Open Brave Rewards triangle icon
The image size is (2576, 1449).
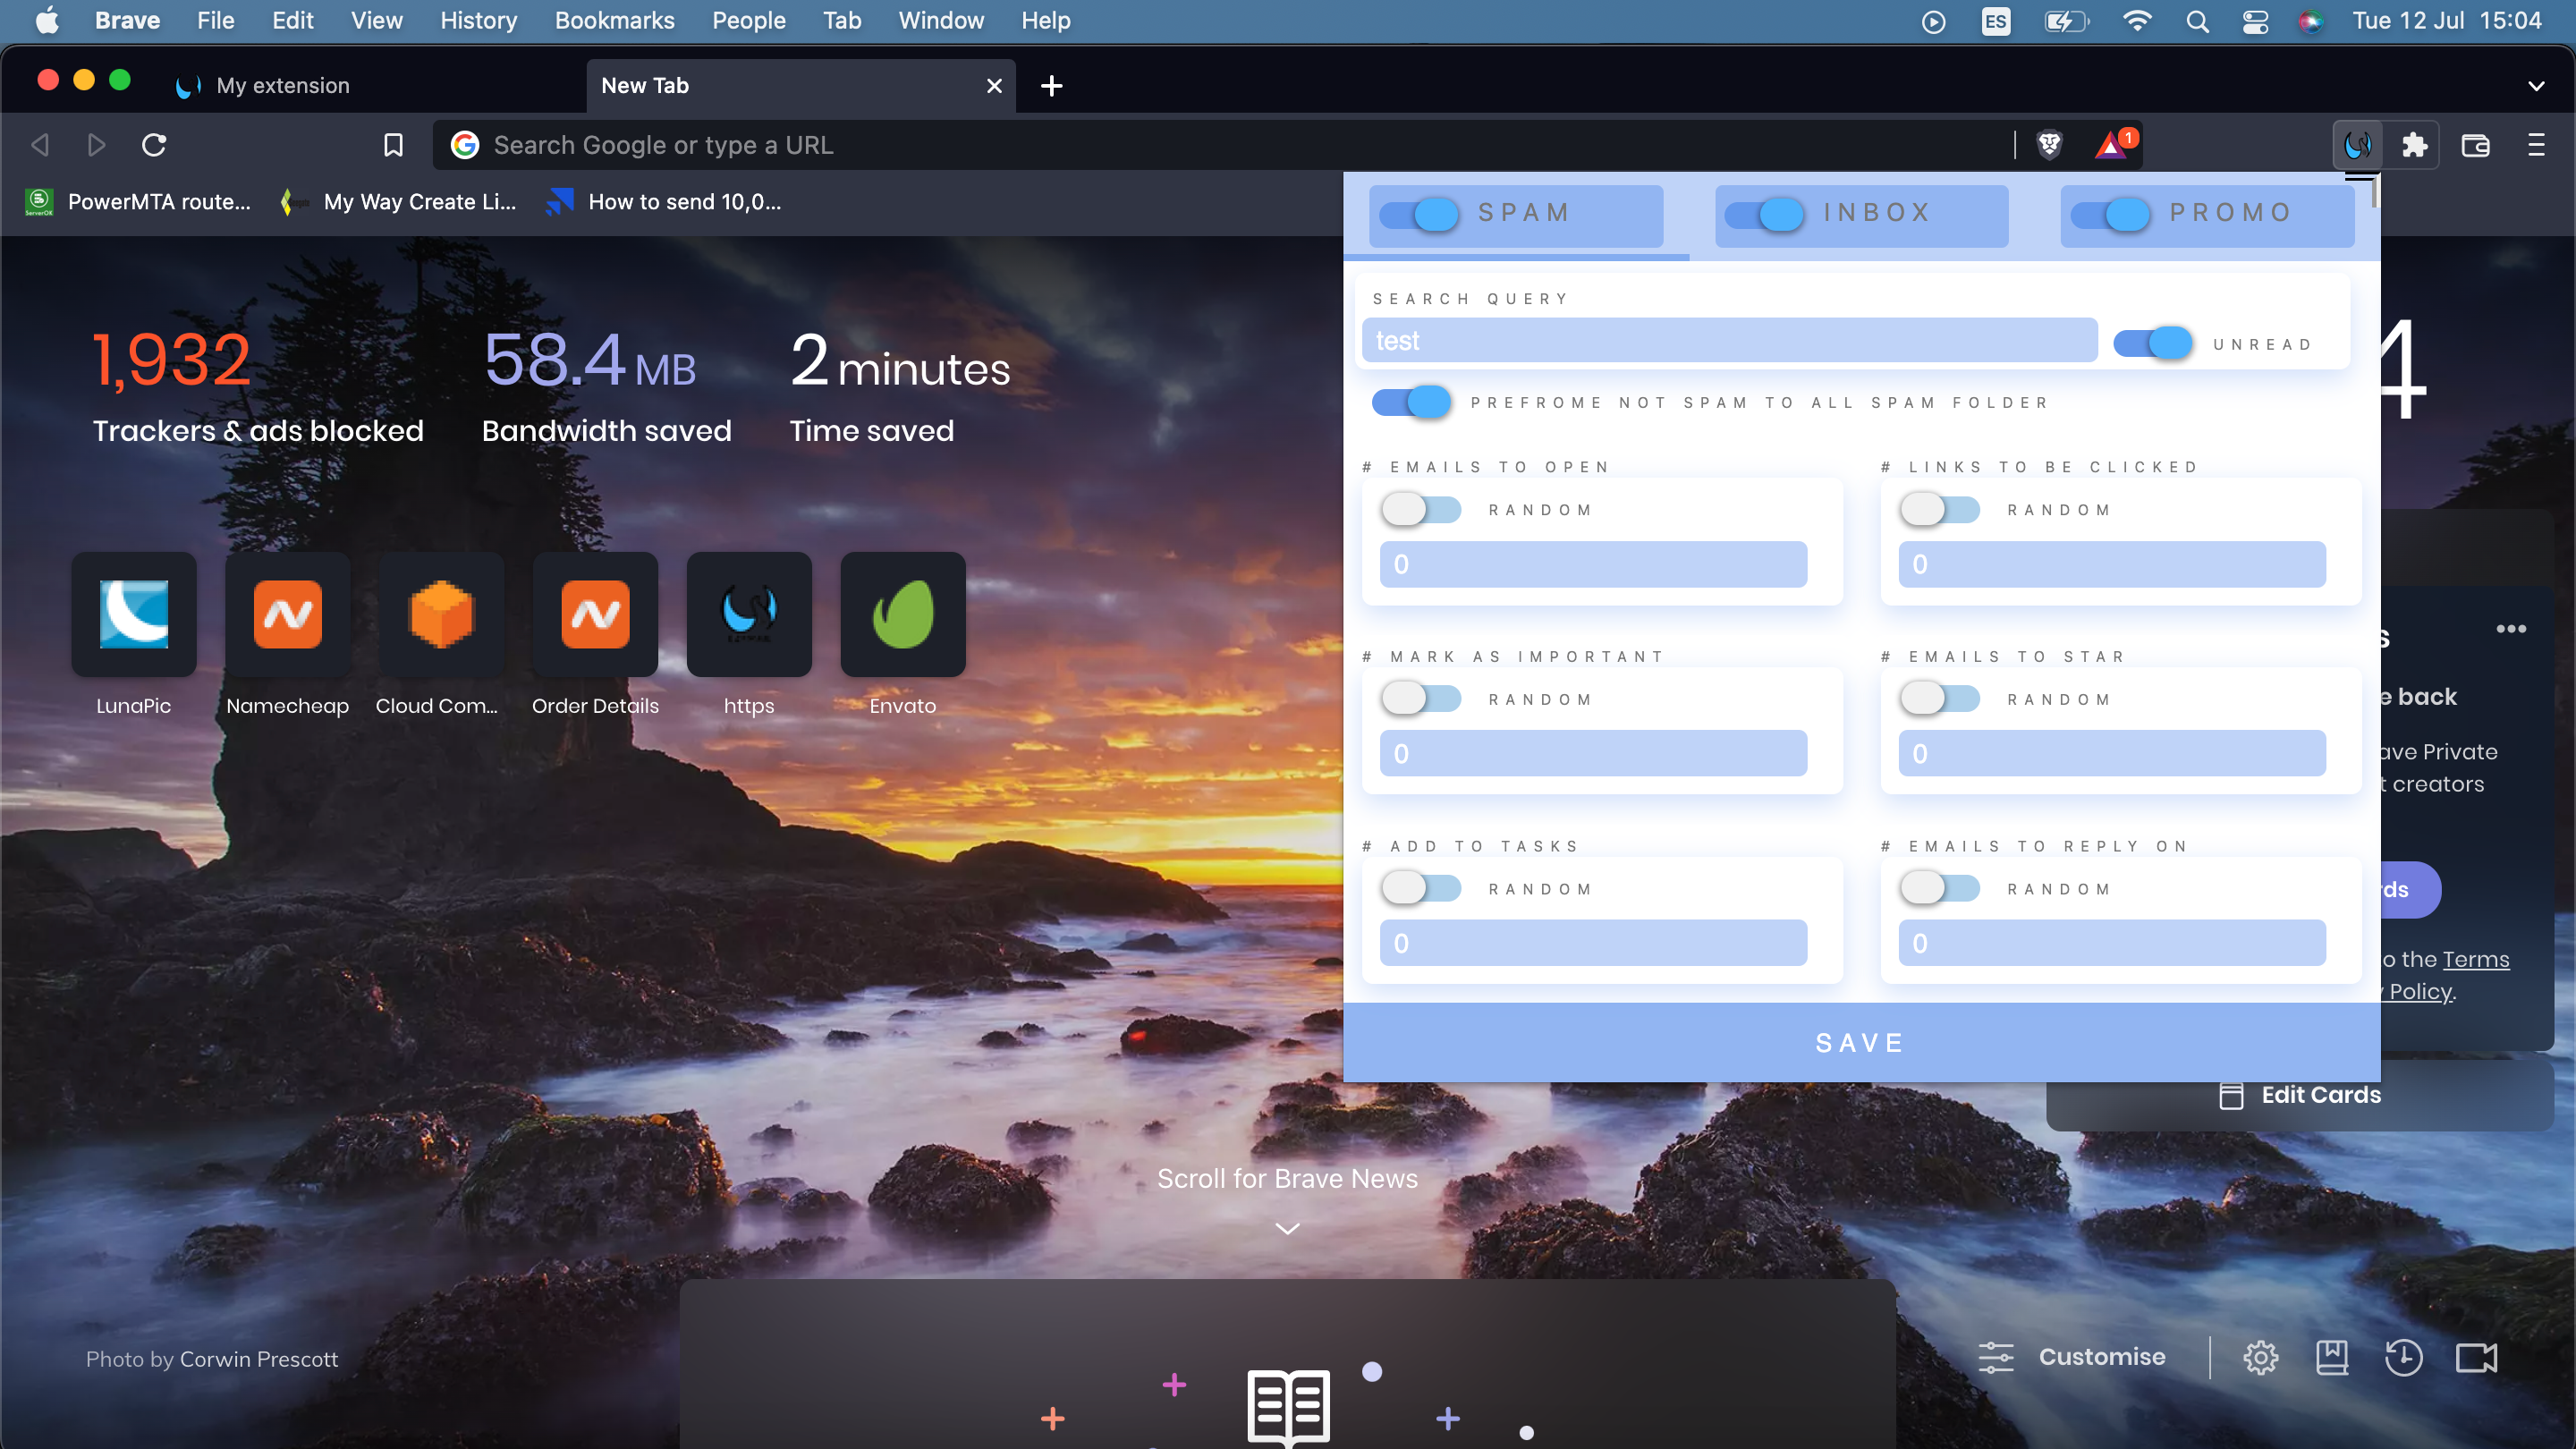coord(2112,145)
